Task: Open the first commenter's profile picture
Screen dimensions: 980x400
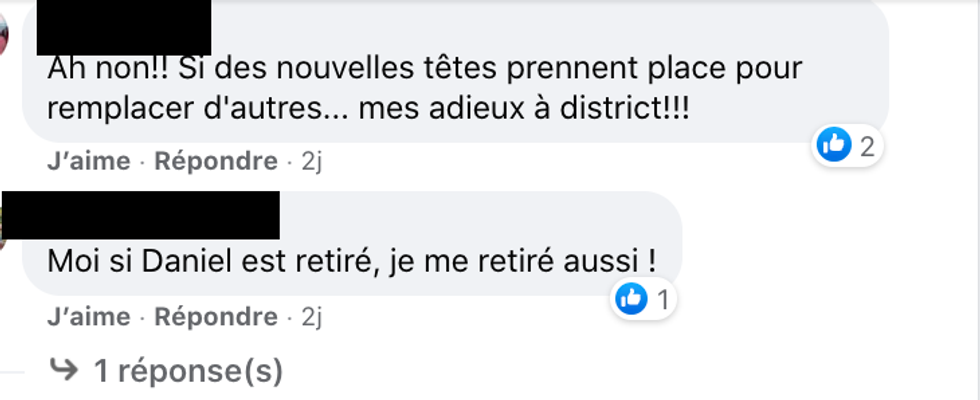Action: tap(5, 40)
